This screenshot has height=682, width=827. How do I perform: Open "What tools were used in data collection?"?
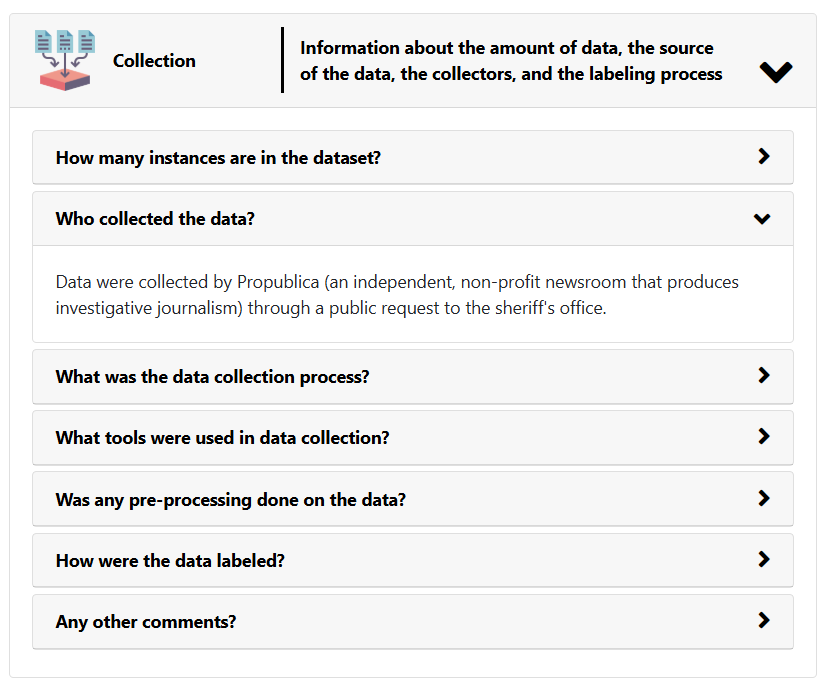[222, 438]
